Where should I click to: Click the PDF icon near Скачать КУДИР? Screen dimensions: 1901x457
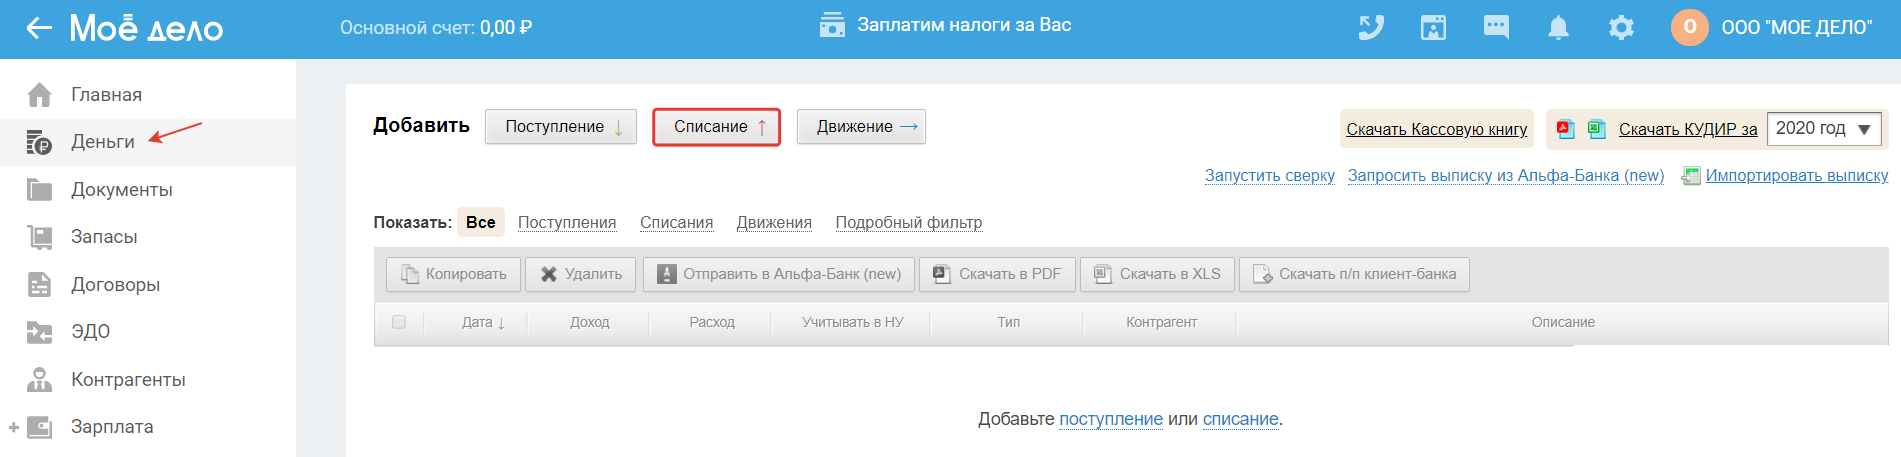tap(1566, 129)
